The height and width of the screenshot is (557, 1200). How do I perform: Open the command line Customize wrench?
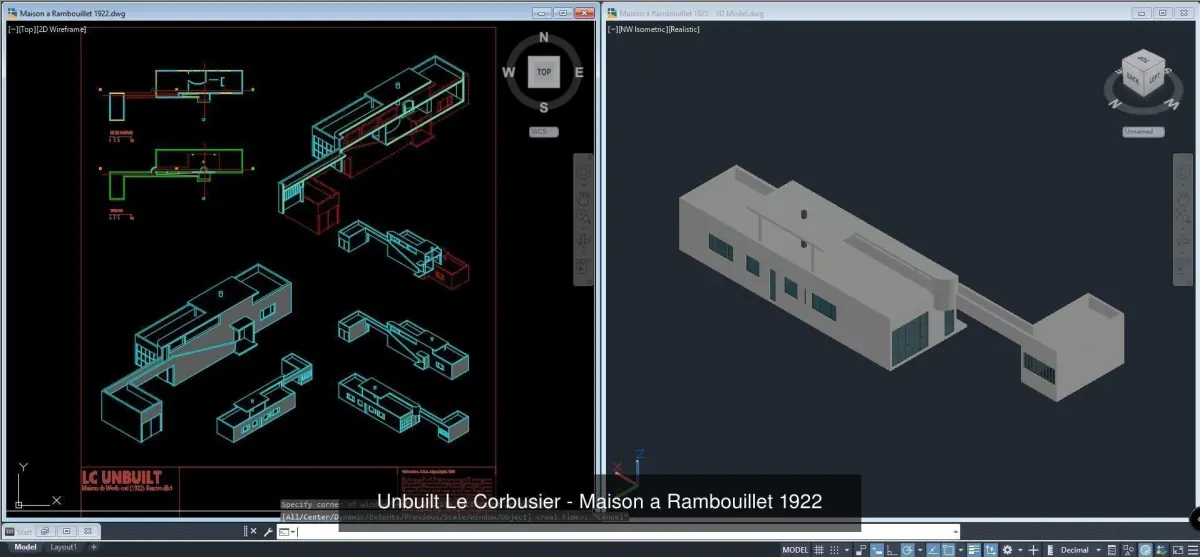point(268,532)
